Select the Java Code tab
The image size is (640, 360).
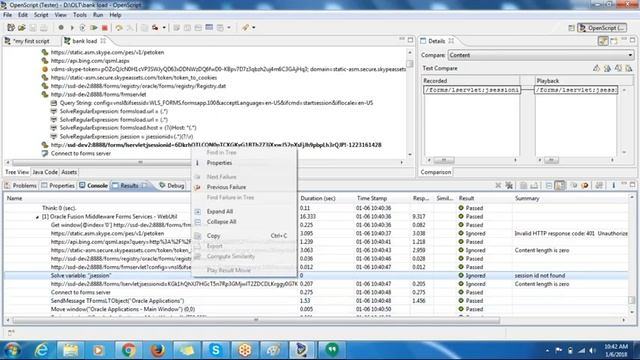[x=45, y=172]
